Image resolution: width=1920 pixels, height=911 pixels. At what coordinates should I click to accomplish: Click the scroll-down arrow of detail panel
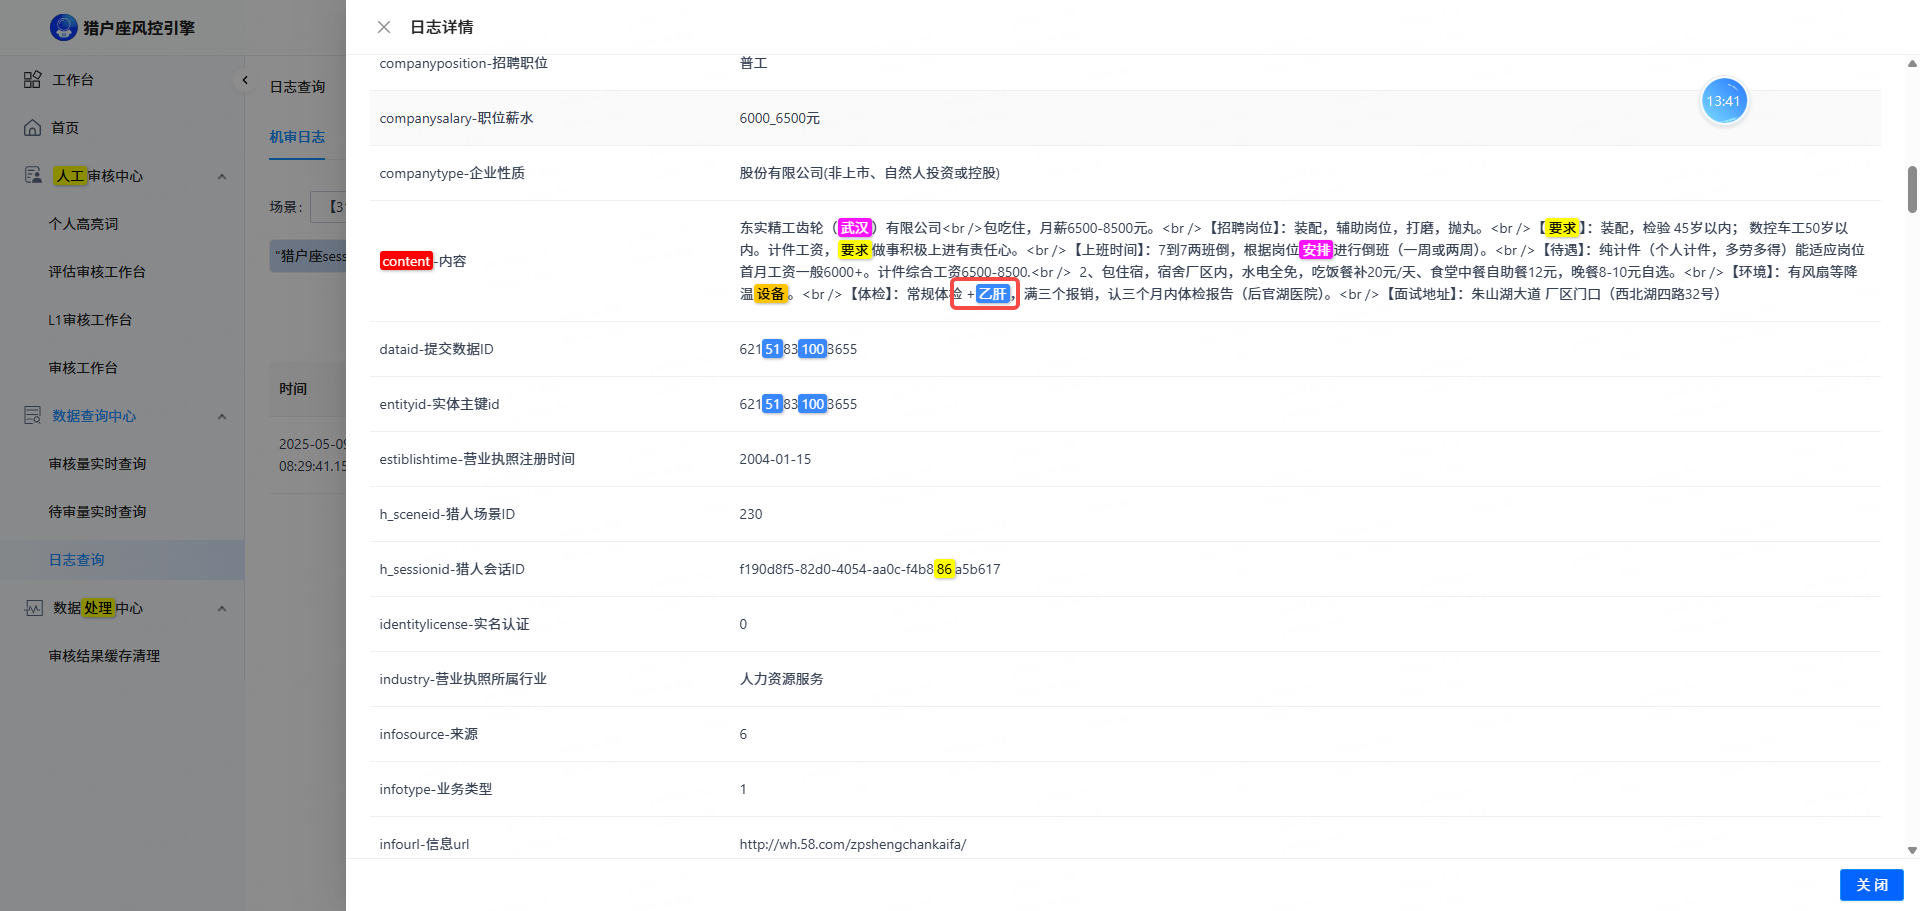point(1912,850)
